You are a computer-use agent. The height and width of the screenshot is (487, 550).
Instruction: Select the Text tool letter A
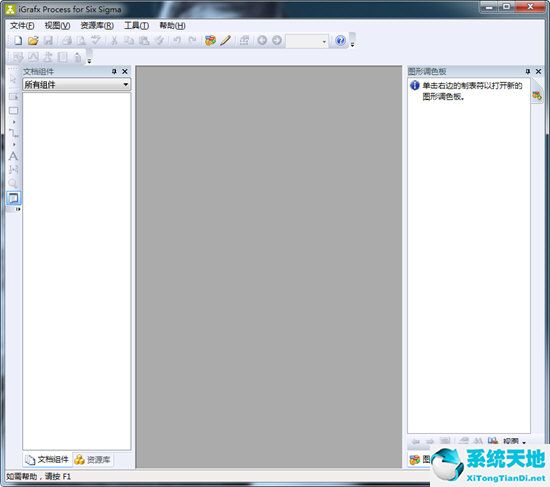click(13, 156)
